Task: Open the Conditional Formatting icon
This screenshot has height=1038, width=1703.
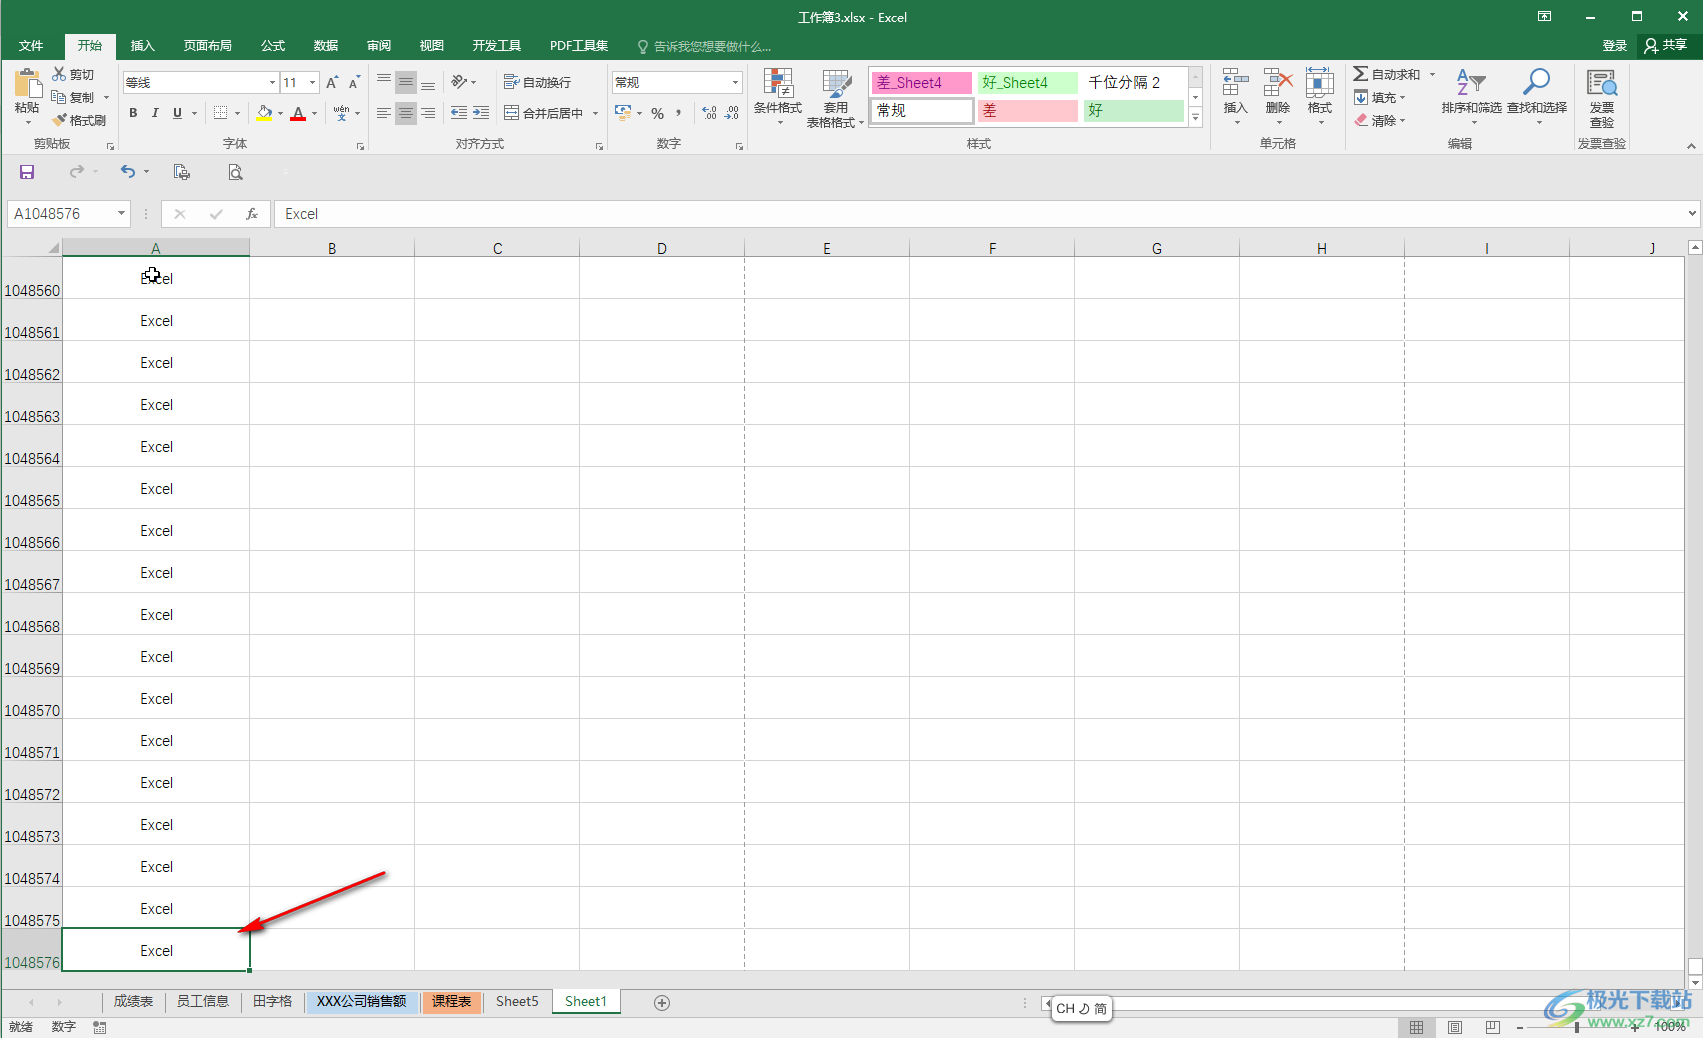Action: (x=777, y=84)
